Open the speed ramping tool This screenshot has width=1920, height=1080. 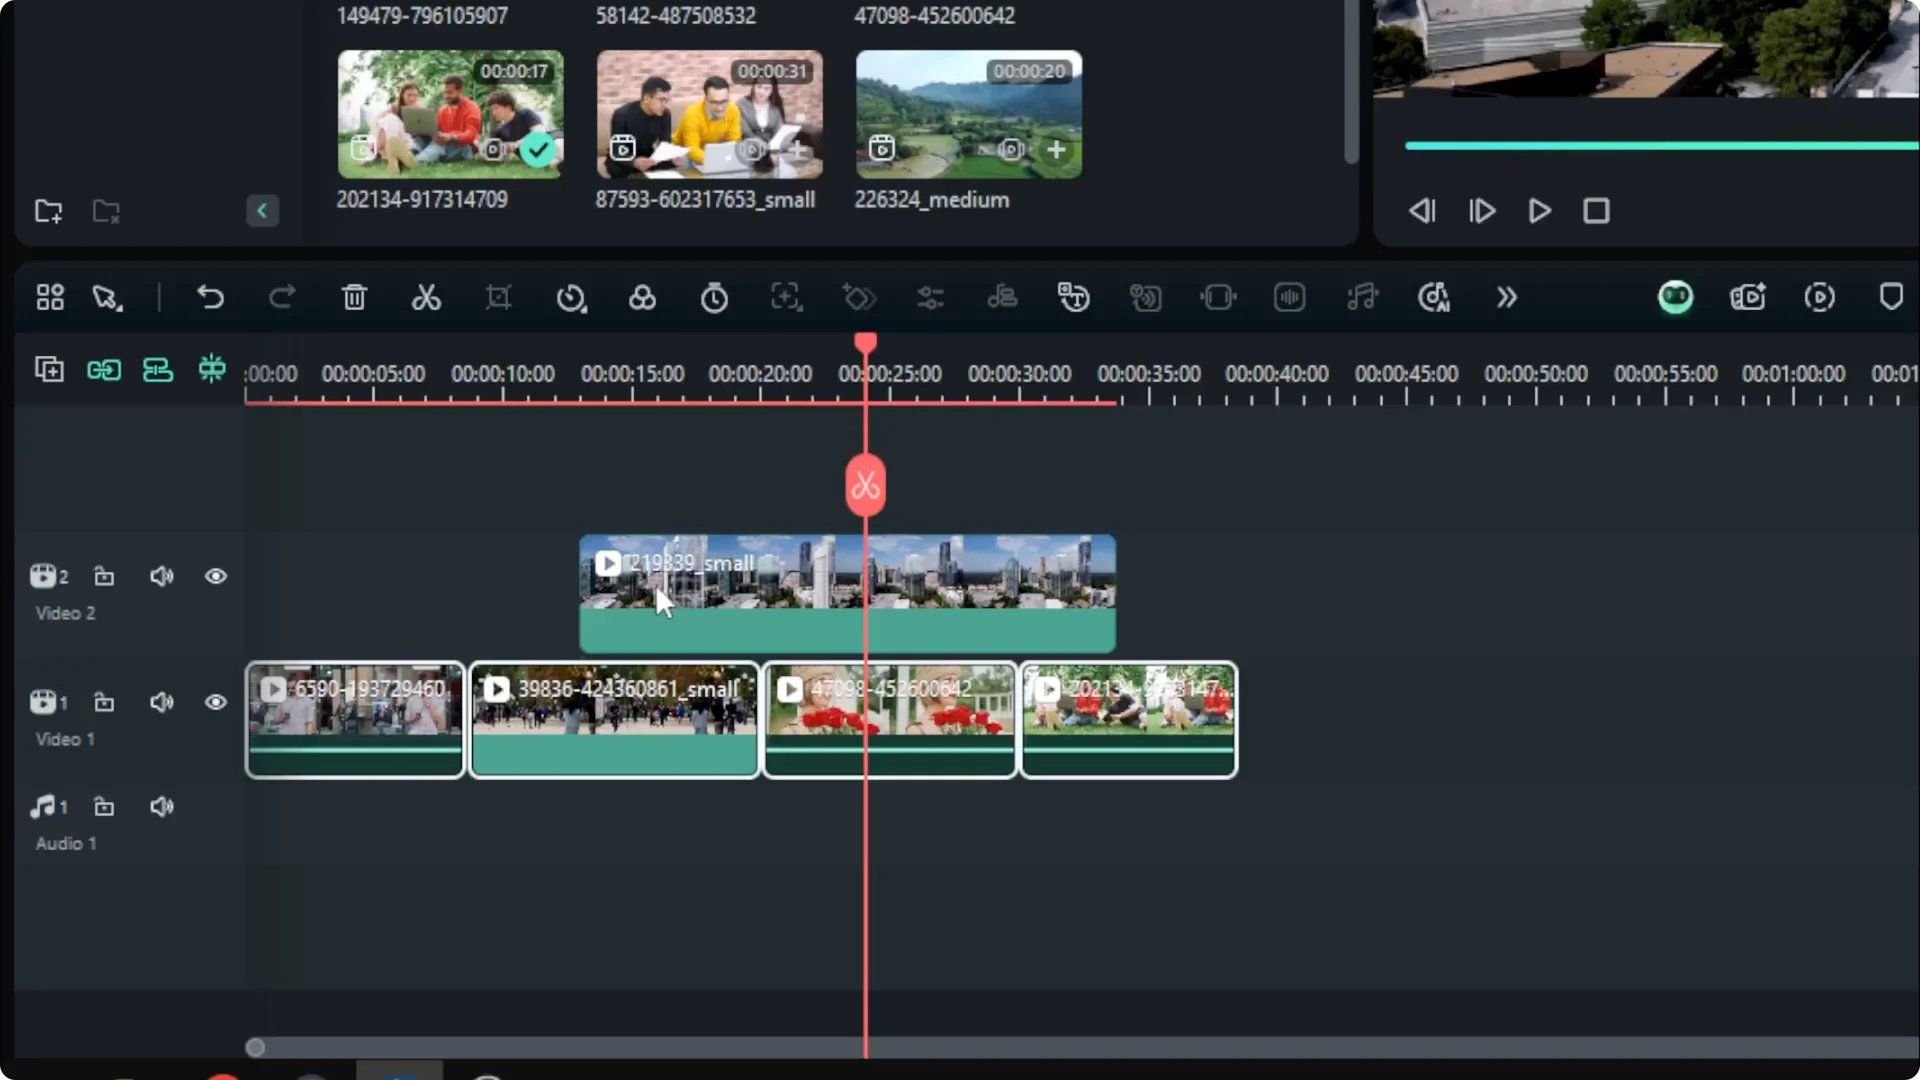tap(571, 297)
